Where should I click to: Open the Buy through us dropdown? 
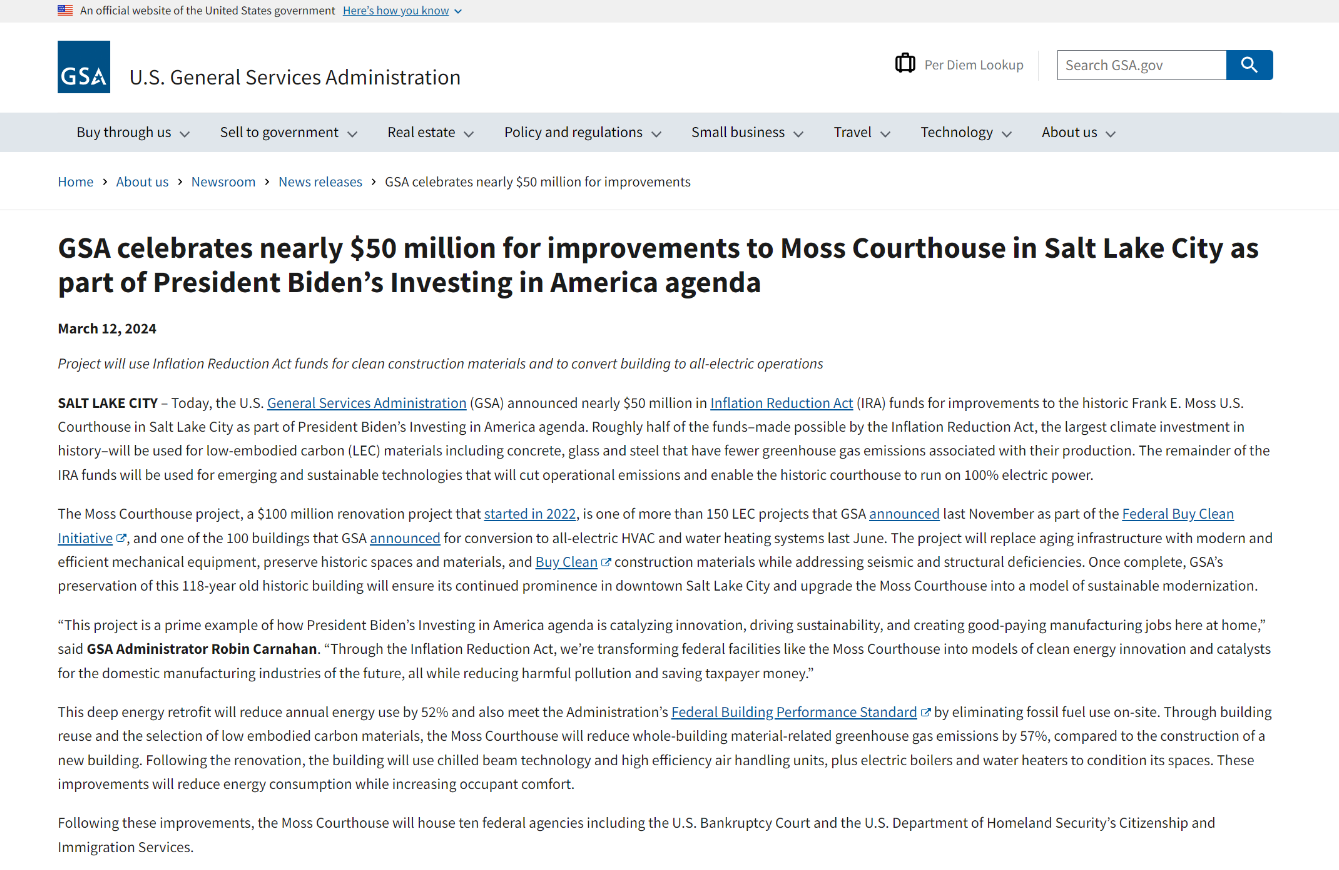click(x=133, y=132)
